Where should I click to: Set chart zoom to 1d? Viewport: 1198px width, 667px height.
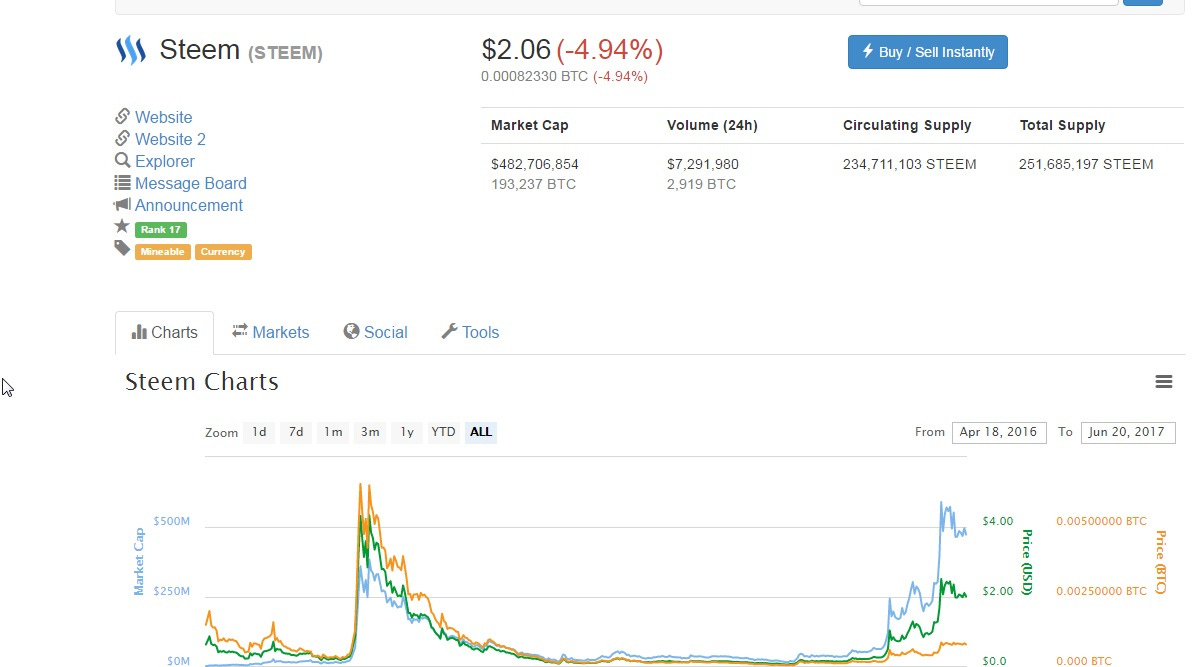(259, 432)
